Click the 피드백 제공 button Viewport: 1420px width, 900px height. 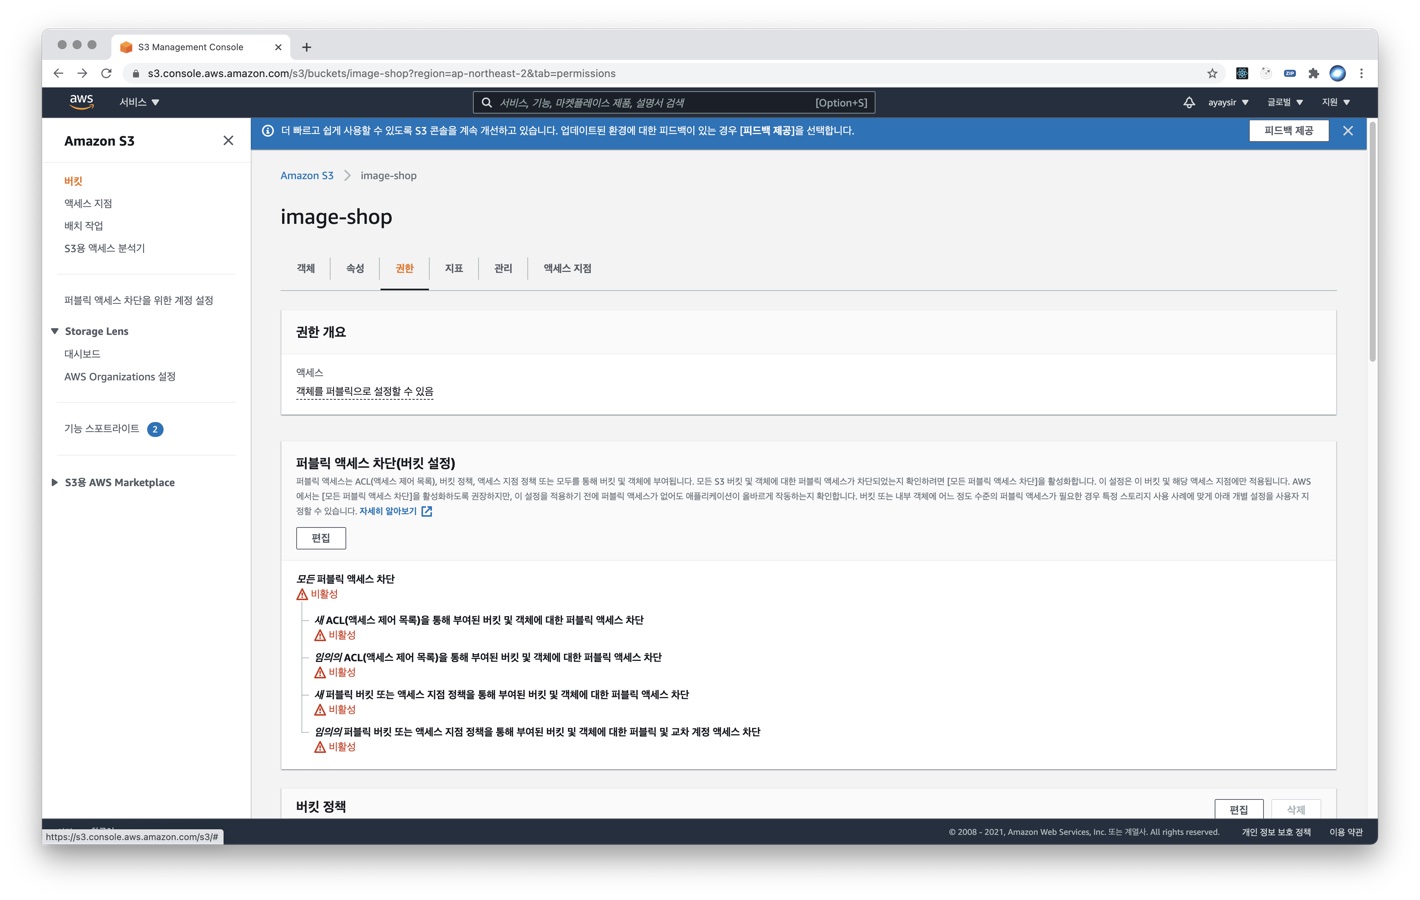point(1288,131)
